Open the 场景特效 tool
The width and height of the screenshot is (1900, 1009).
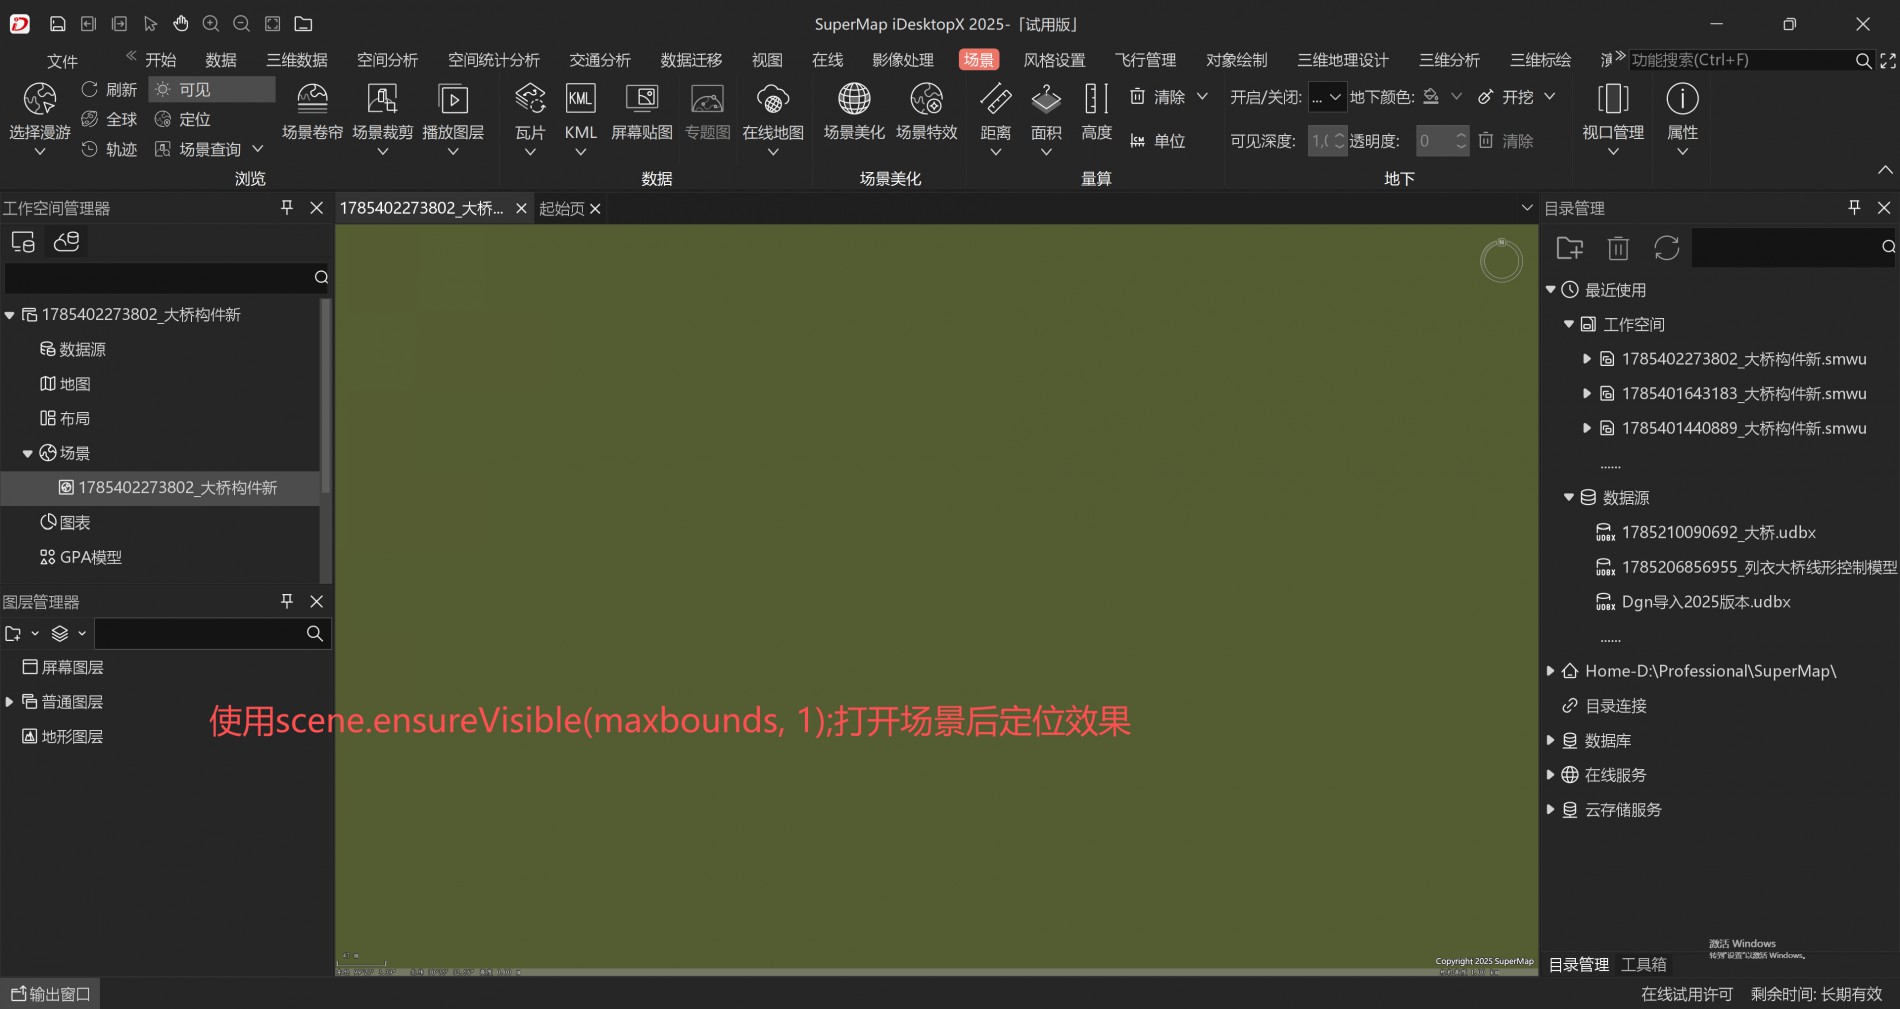pyautogui.click(x=927, y=112)
